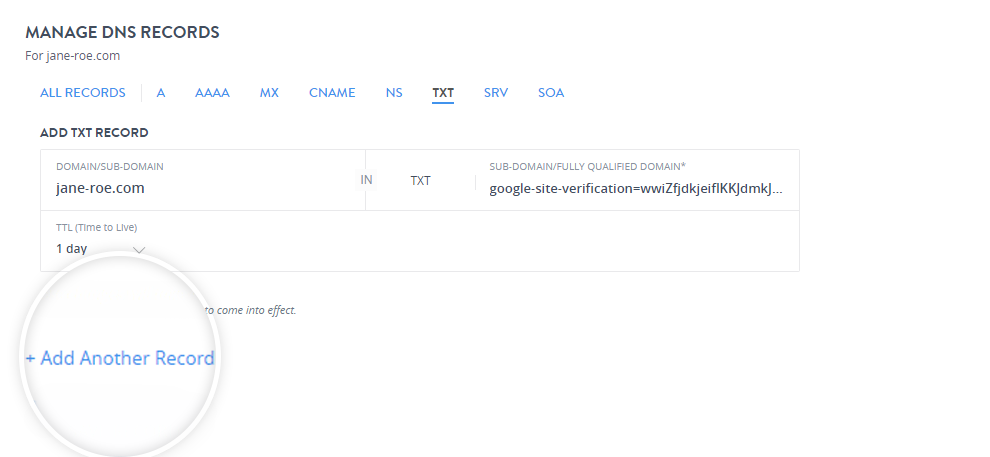Focus the google-site-verification value field
990x457 pixels.
636,188
